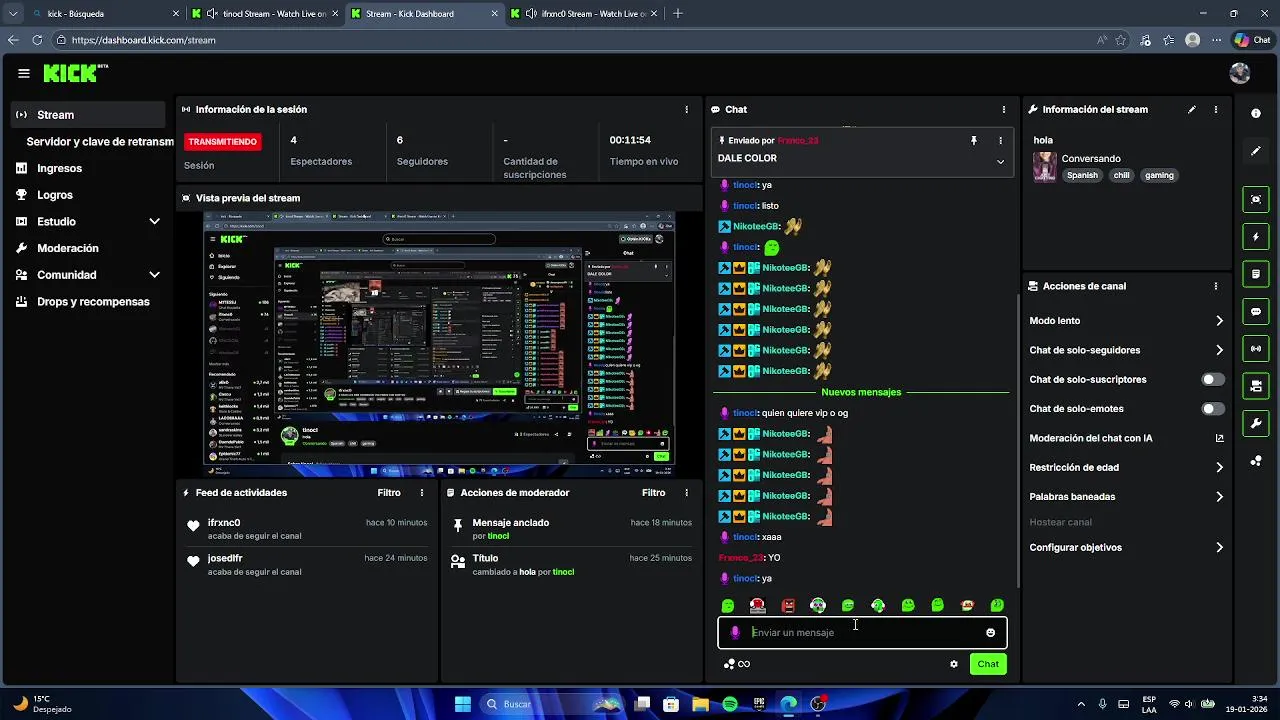Viewport: 1280px width, 720px height.
Task: Open Acciones de moderador three-dot menu
Action: (x=686, y=493)
